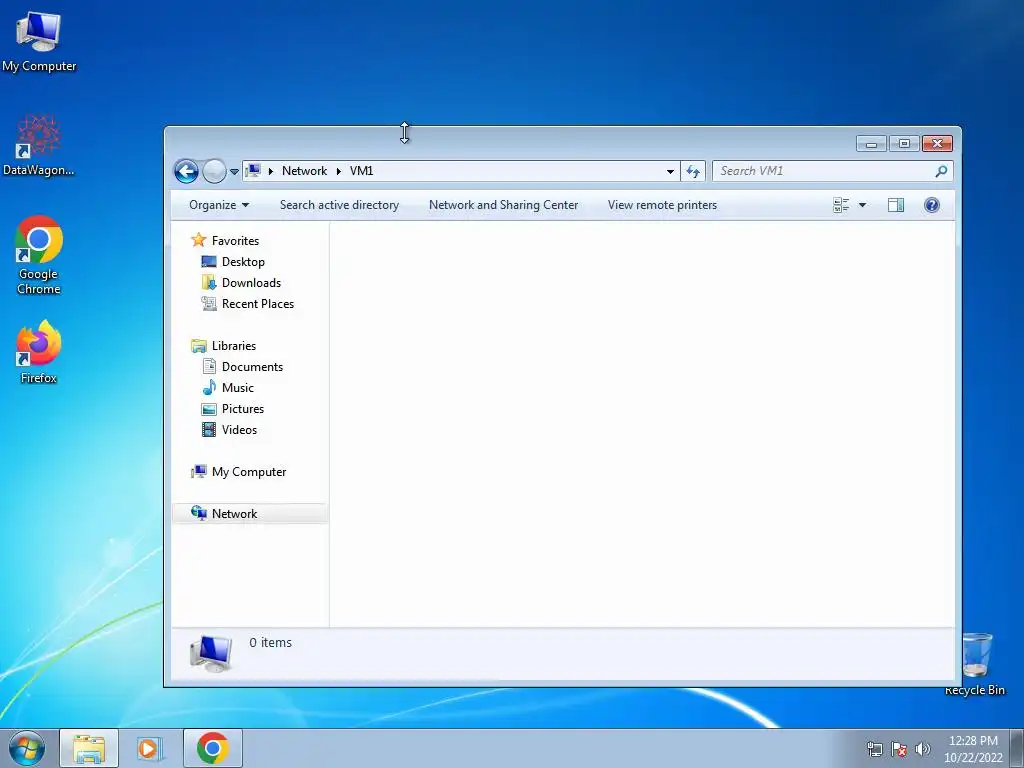Select Network in navigation pane
1024x768 pixels.
point(234,514)
